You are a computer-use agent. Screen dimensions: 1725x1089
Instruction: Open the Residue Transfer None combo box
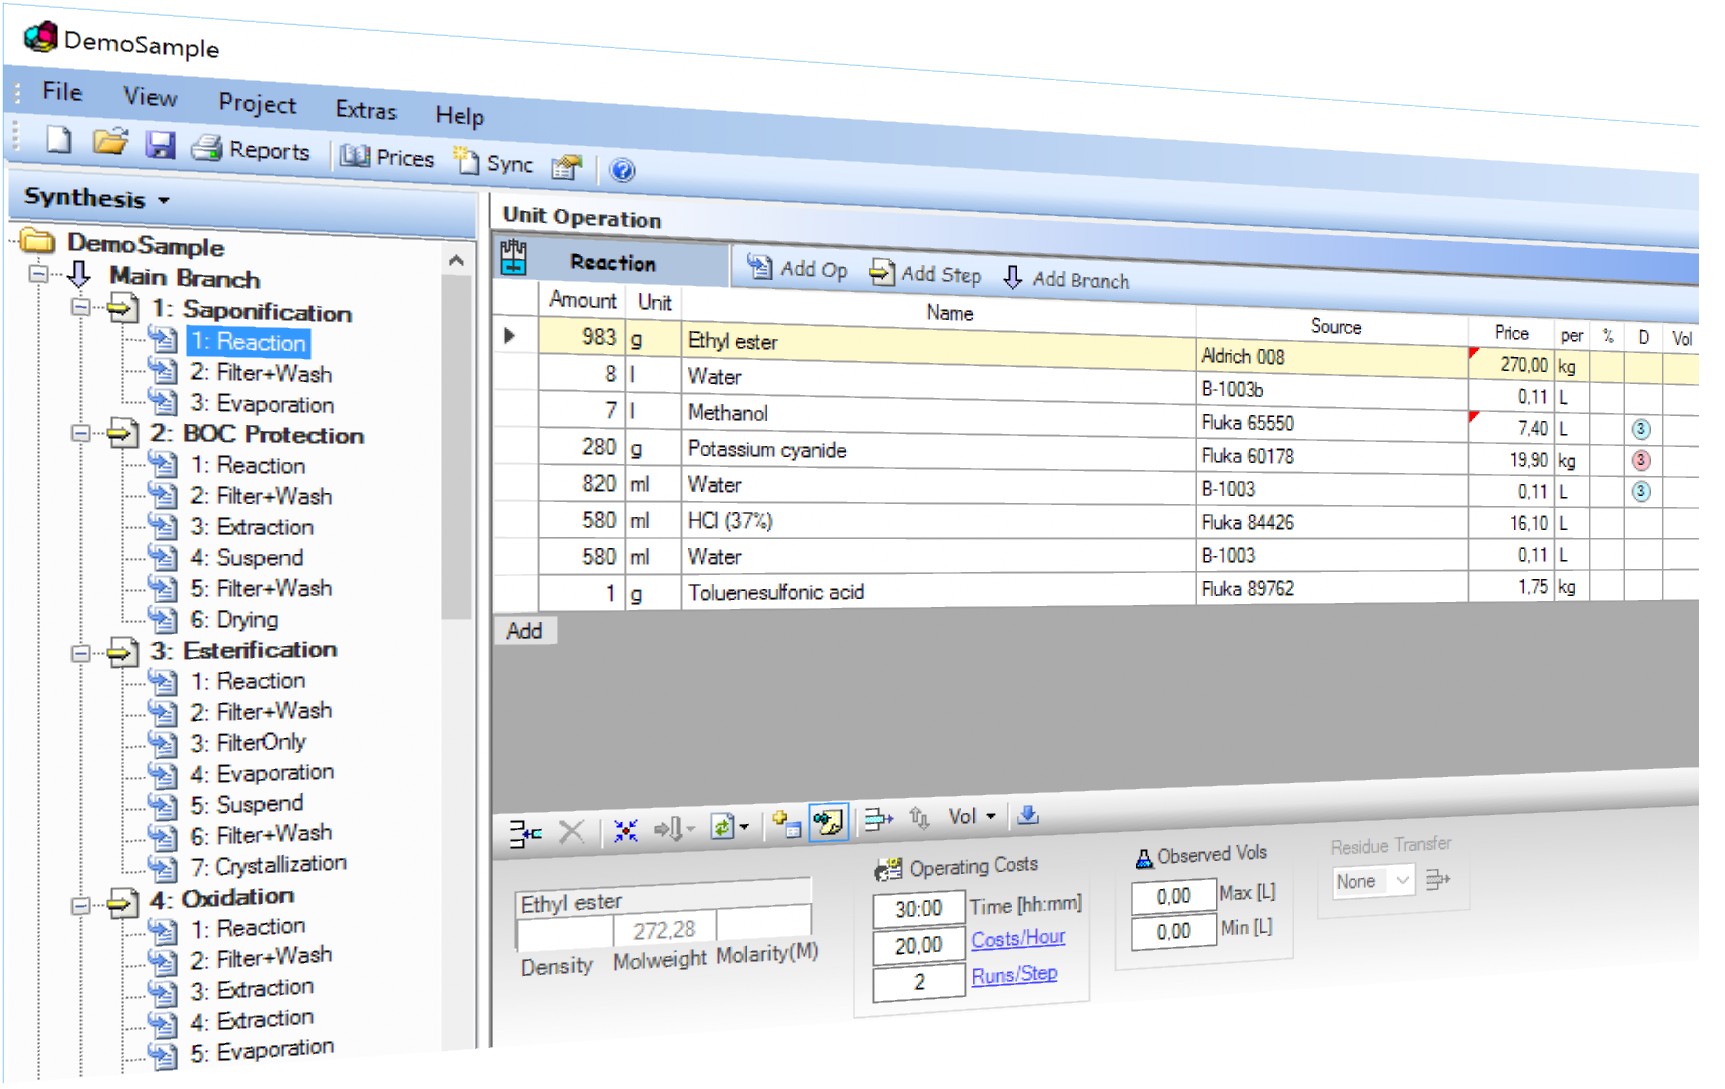[x=1373, y=881]
